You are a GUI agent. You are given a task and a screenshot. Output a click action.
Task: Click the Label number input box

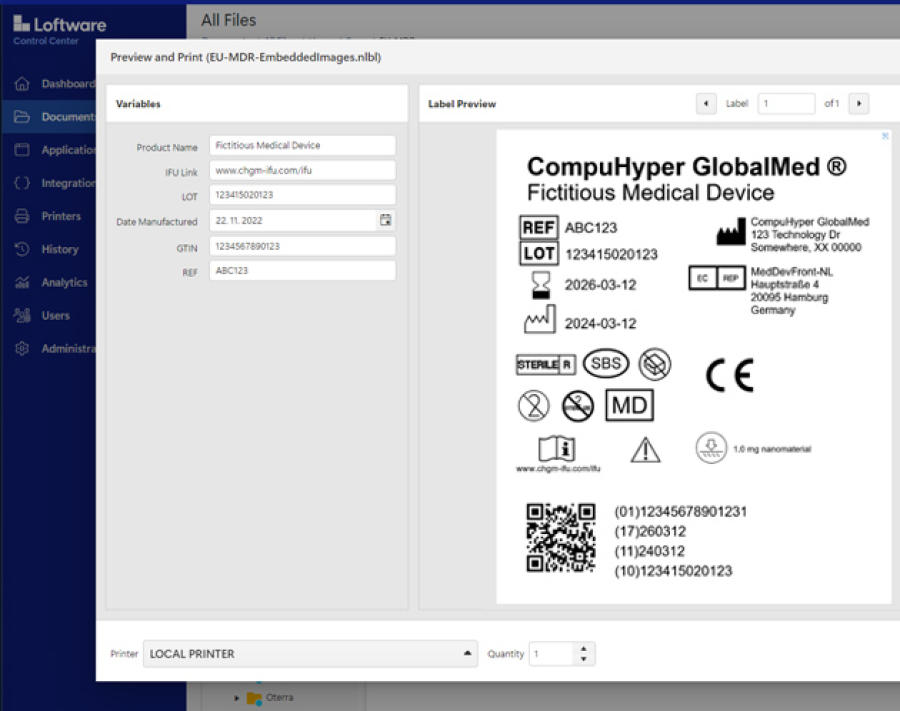click(x=786, y=103)
